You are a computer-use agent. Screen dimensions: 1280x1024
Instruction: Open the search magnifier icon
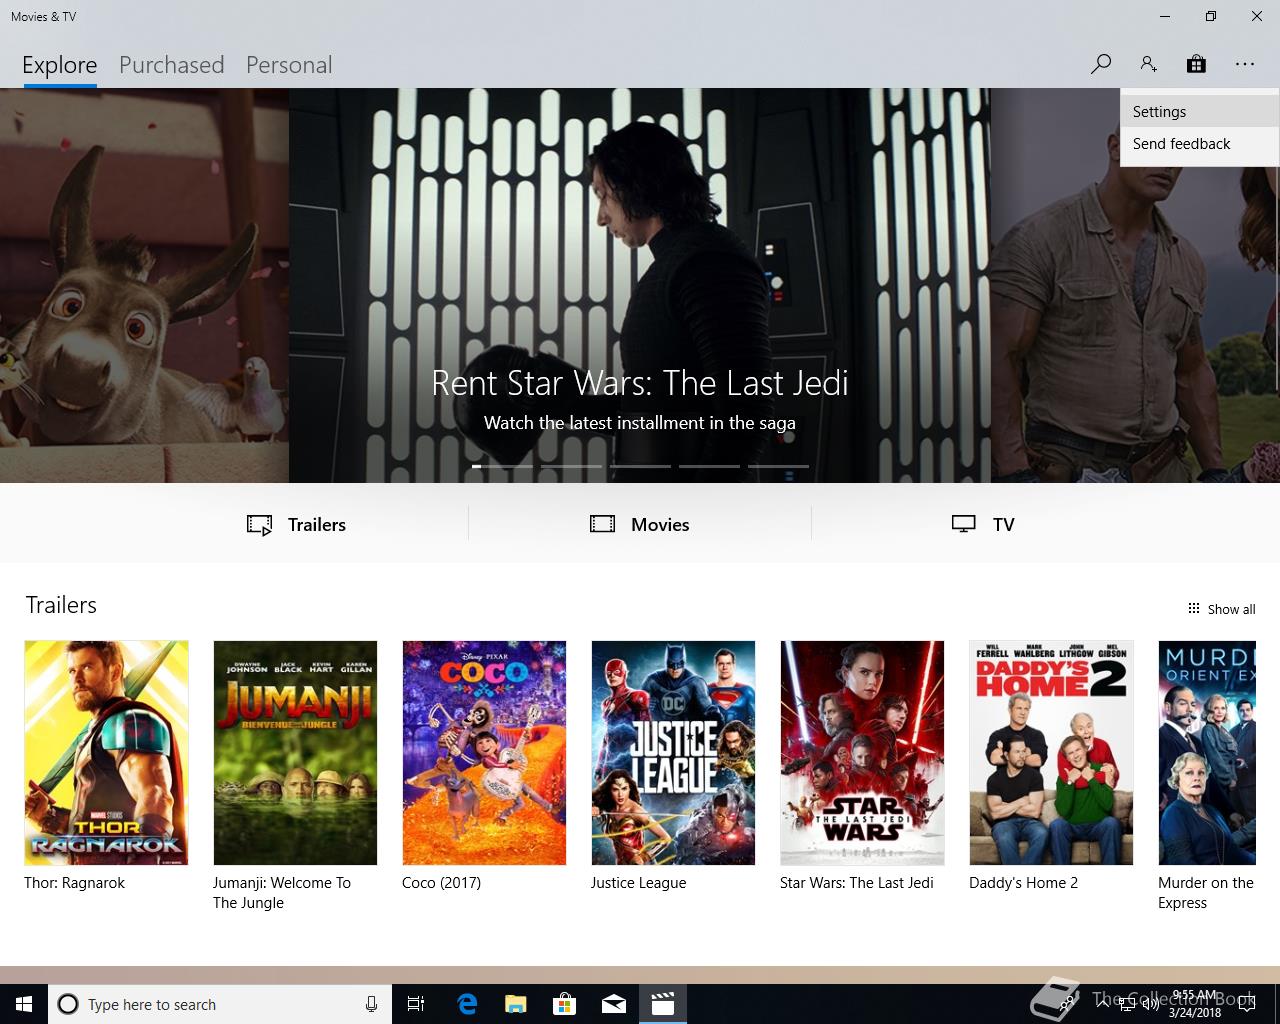click(1101, 64)
